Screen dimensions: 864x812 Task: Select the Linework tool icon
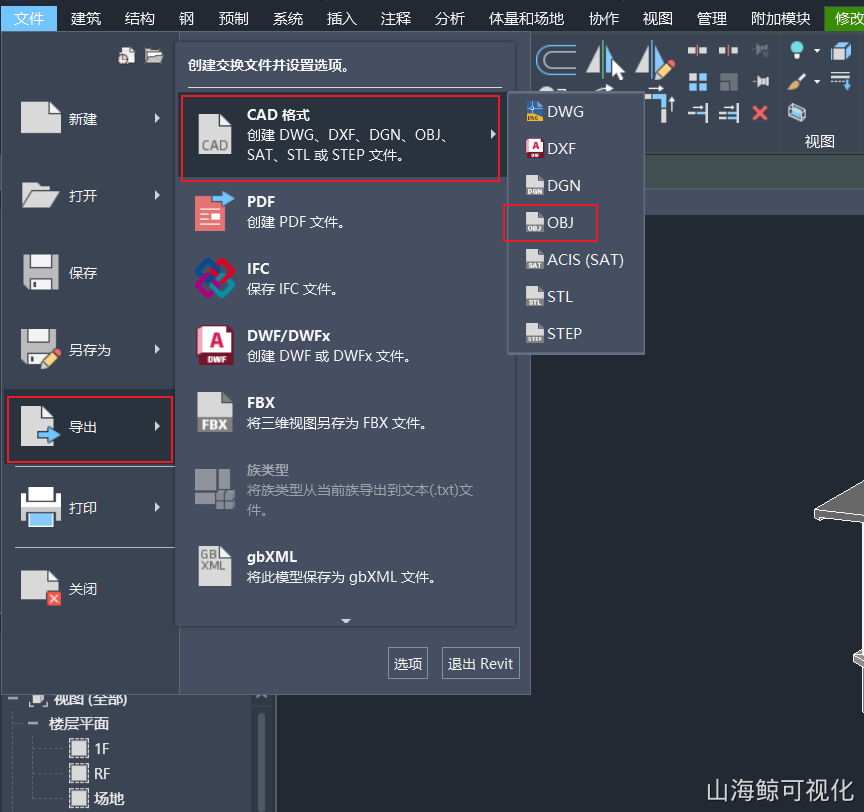pyautogui.click(x=841, y=81)
